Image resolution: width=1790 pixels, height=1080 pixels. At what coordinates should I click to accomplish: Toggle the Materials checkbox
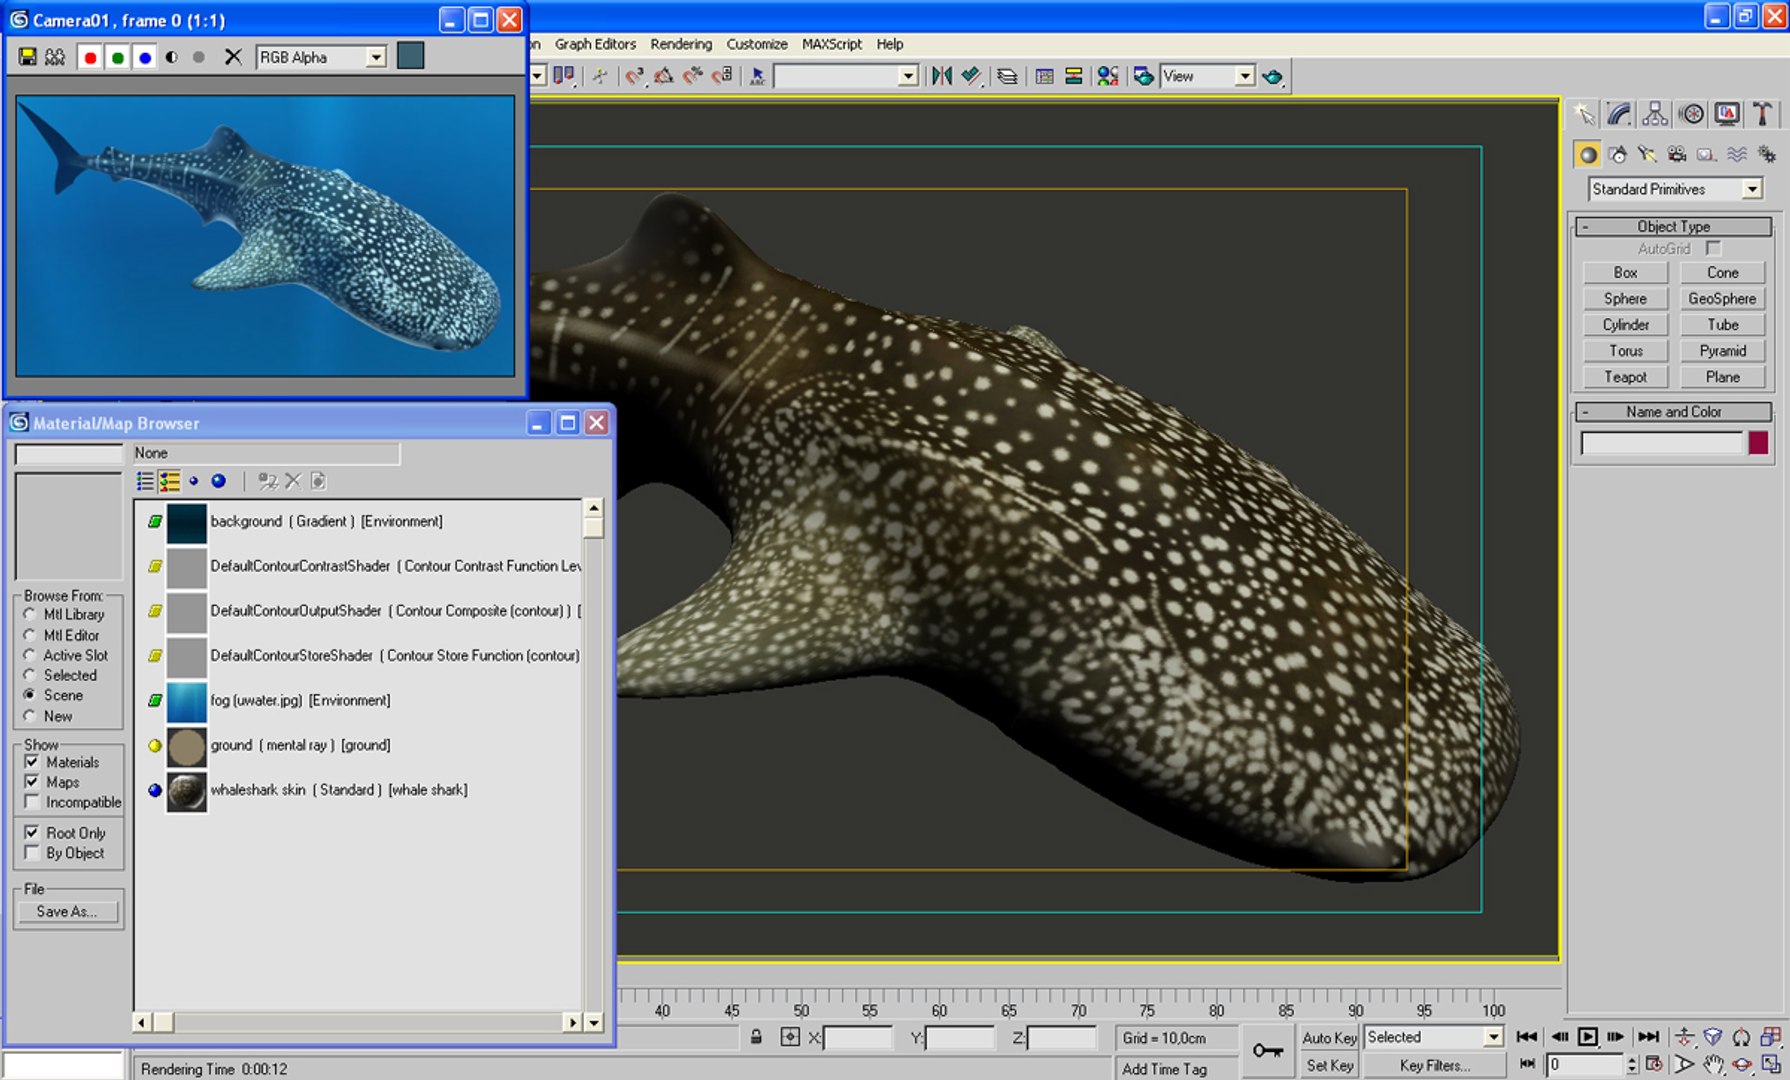pyautogui.click(x=32, y=762)
